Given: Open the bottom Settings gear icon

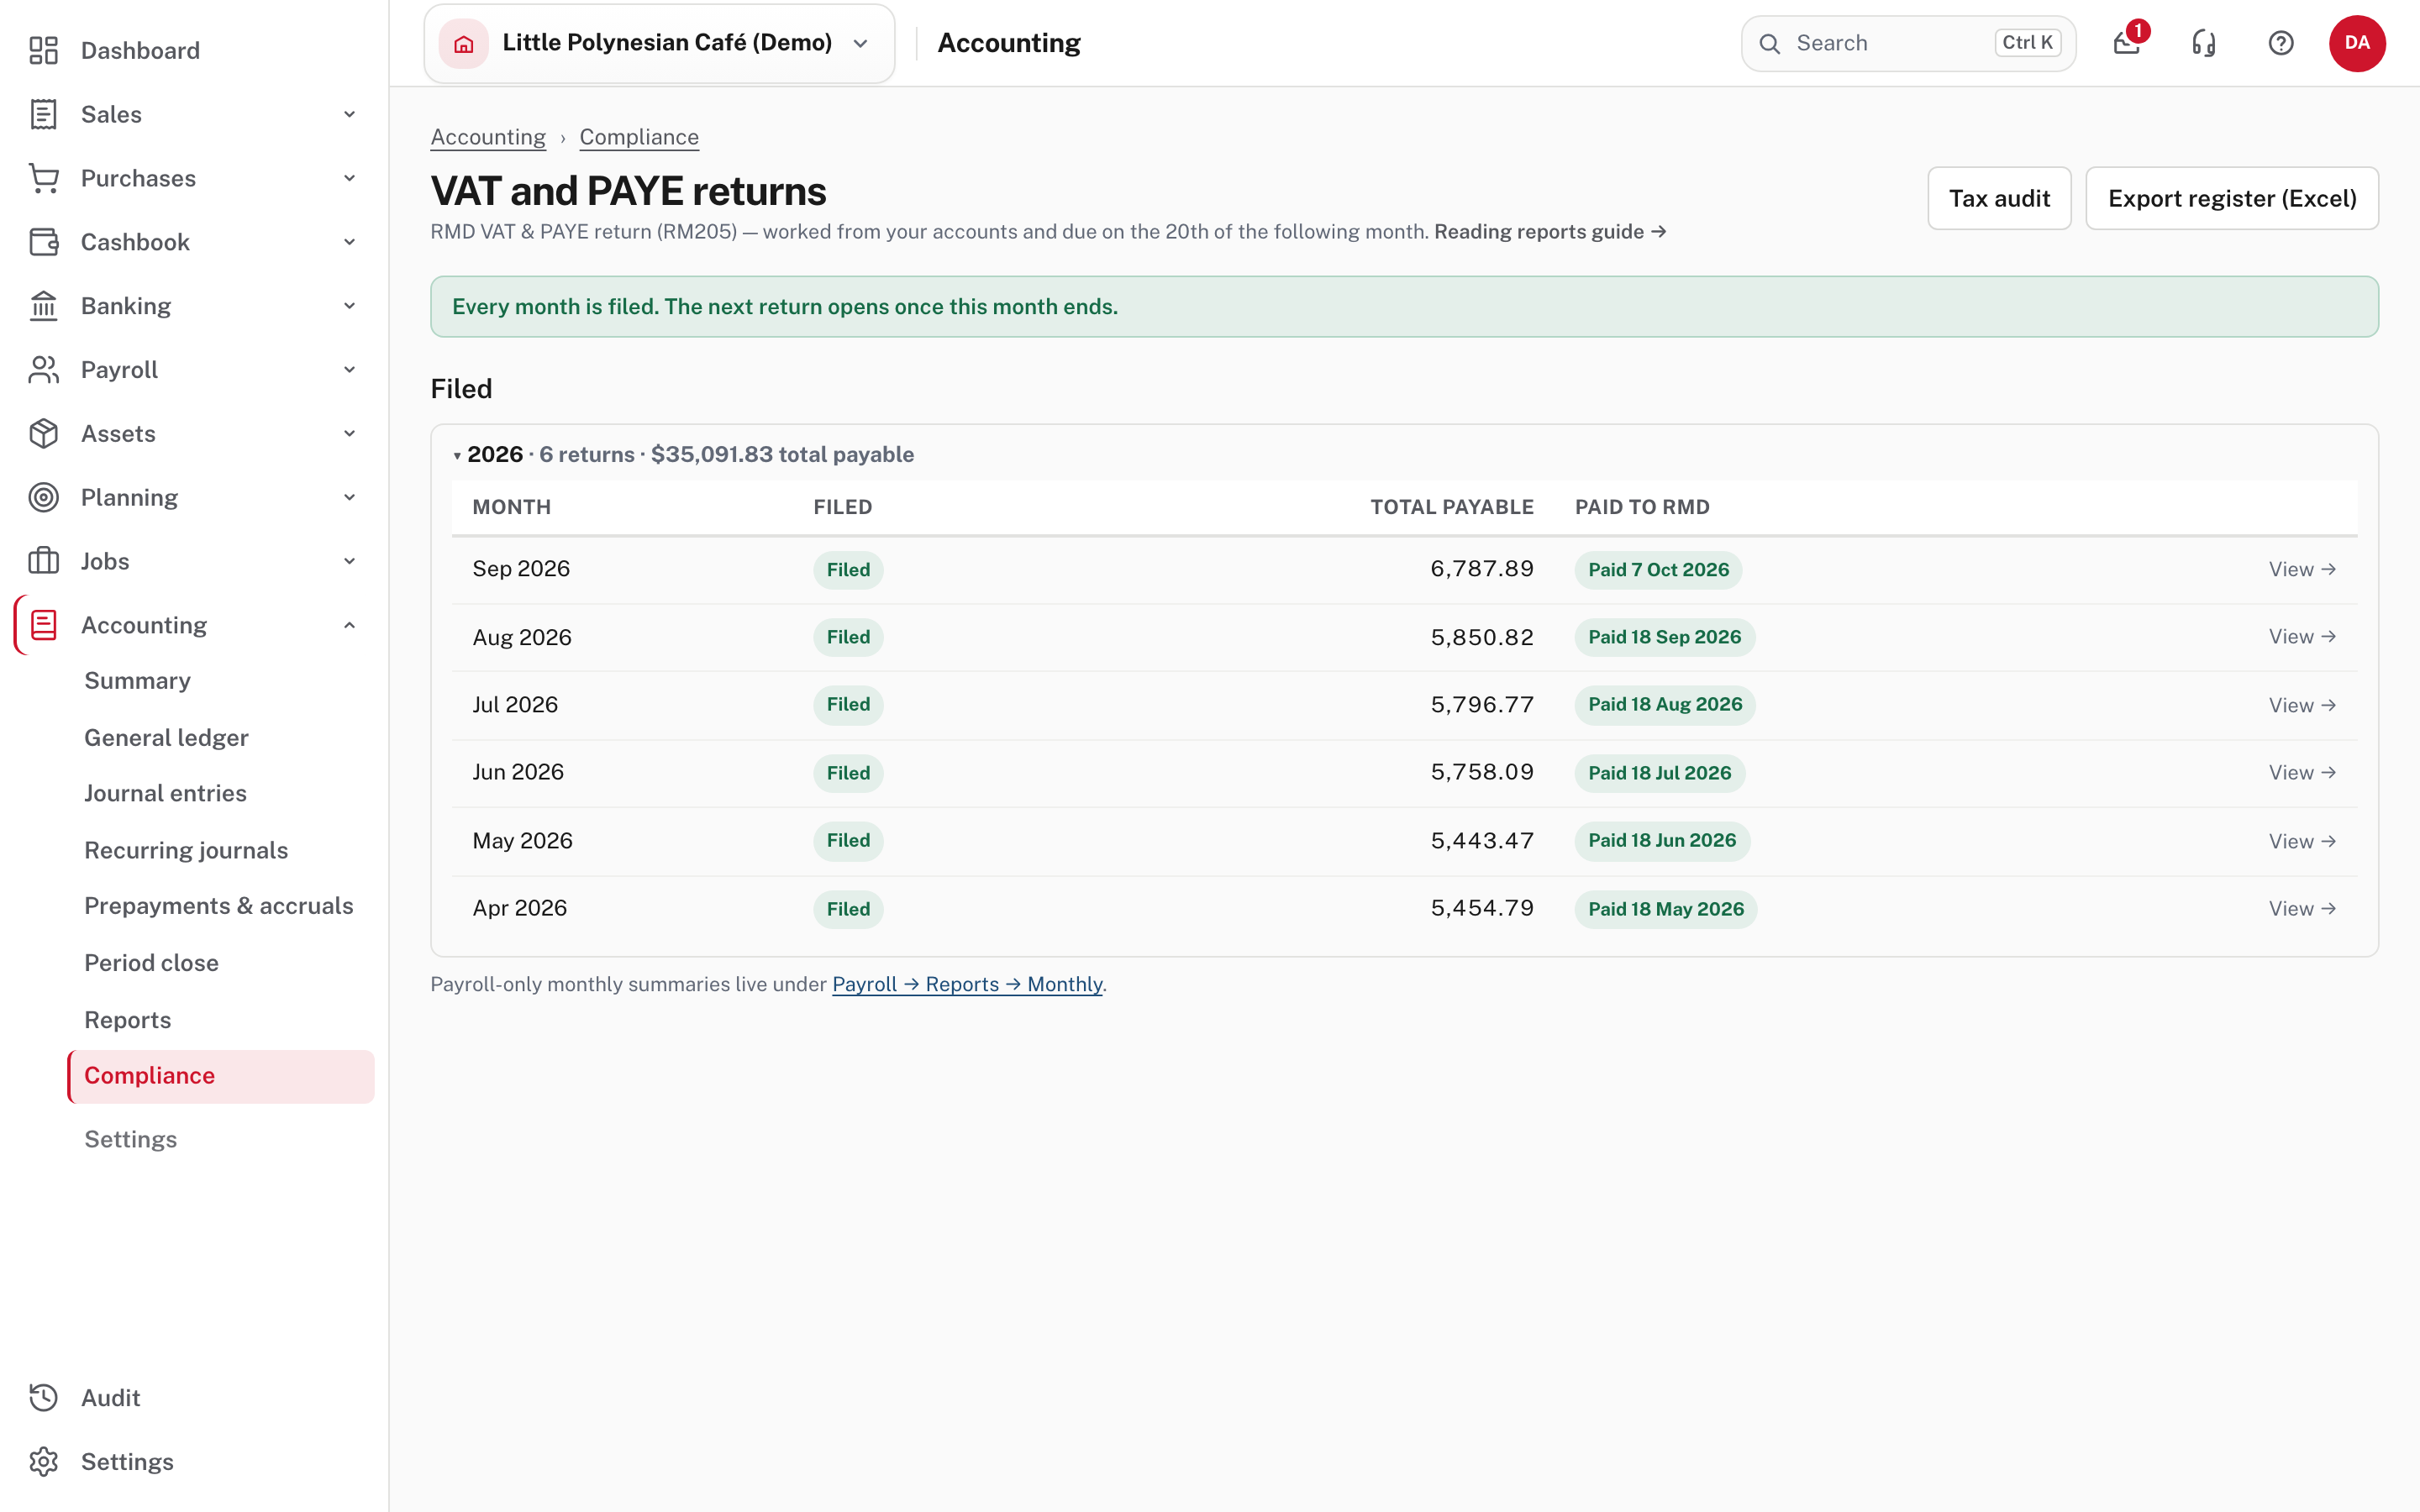Looking at the screenshot, I should point(43,1462).
